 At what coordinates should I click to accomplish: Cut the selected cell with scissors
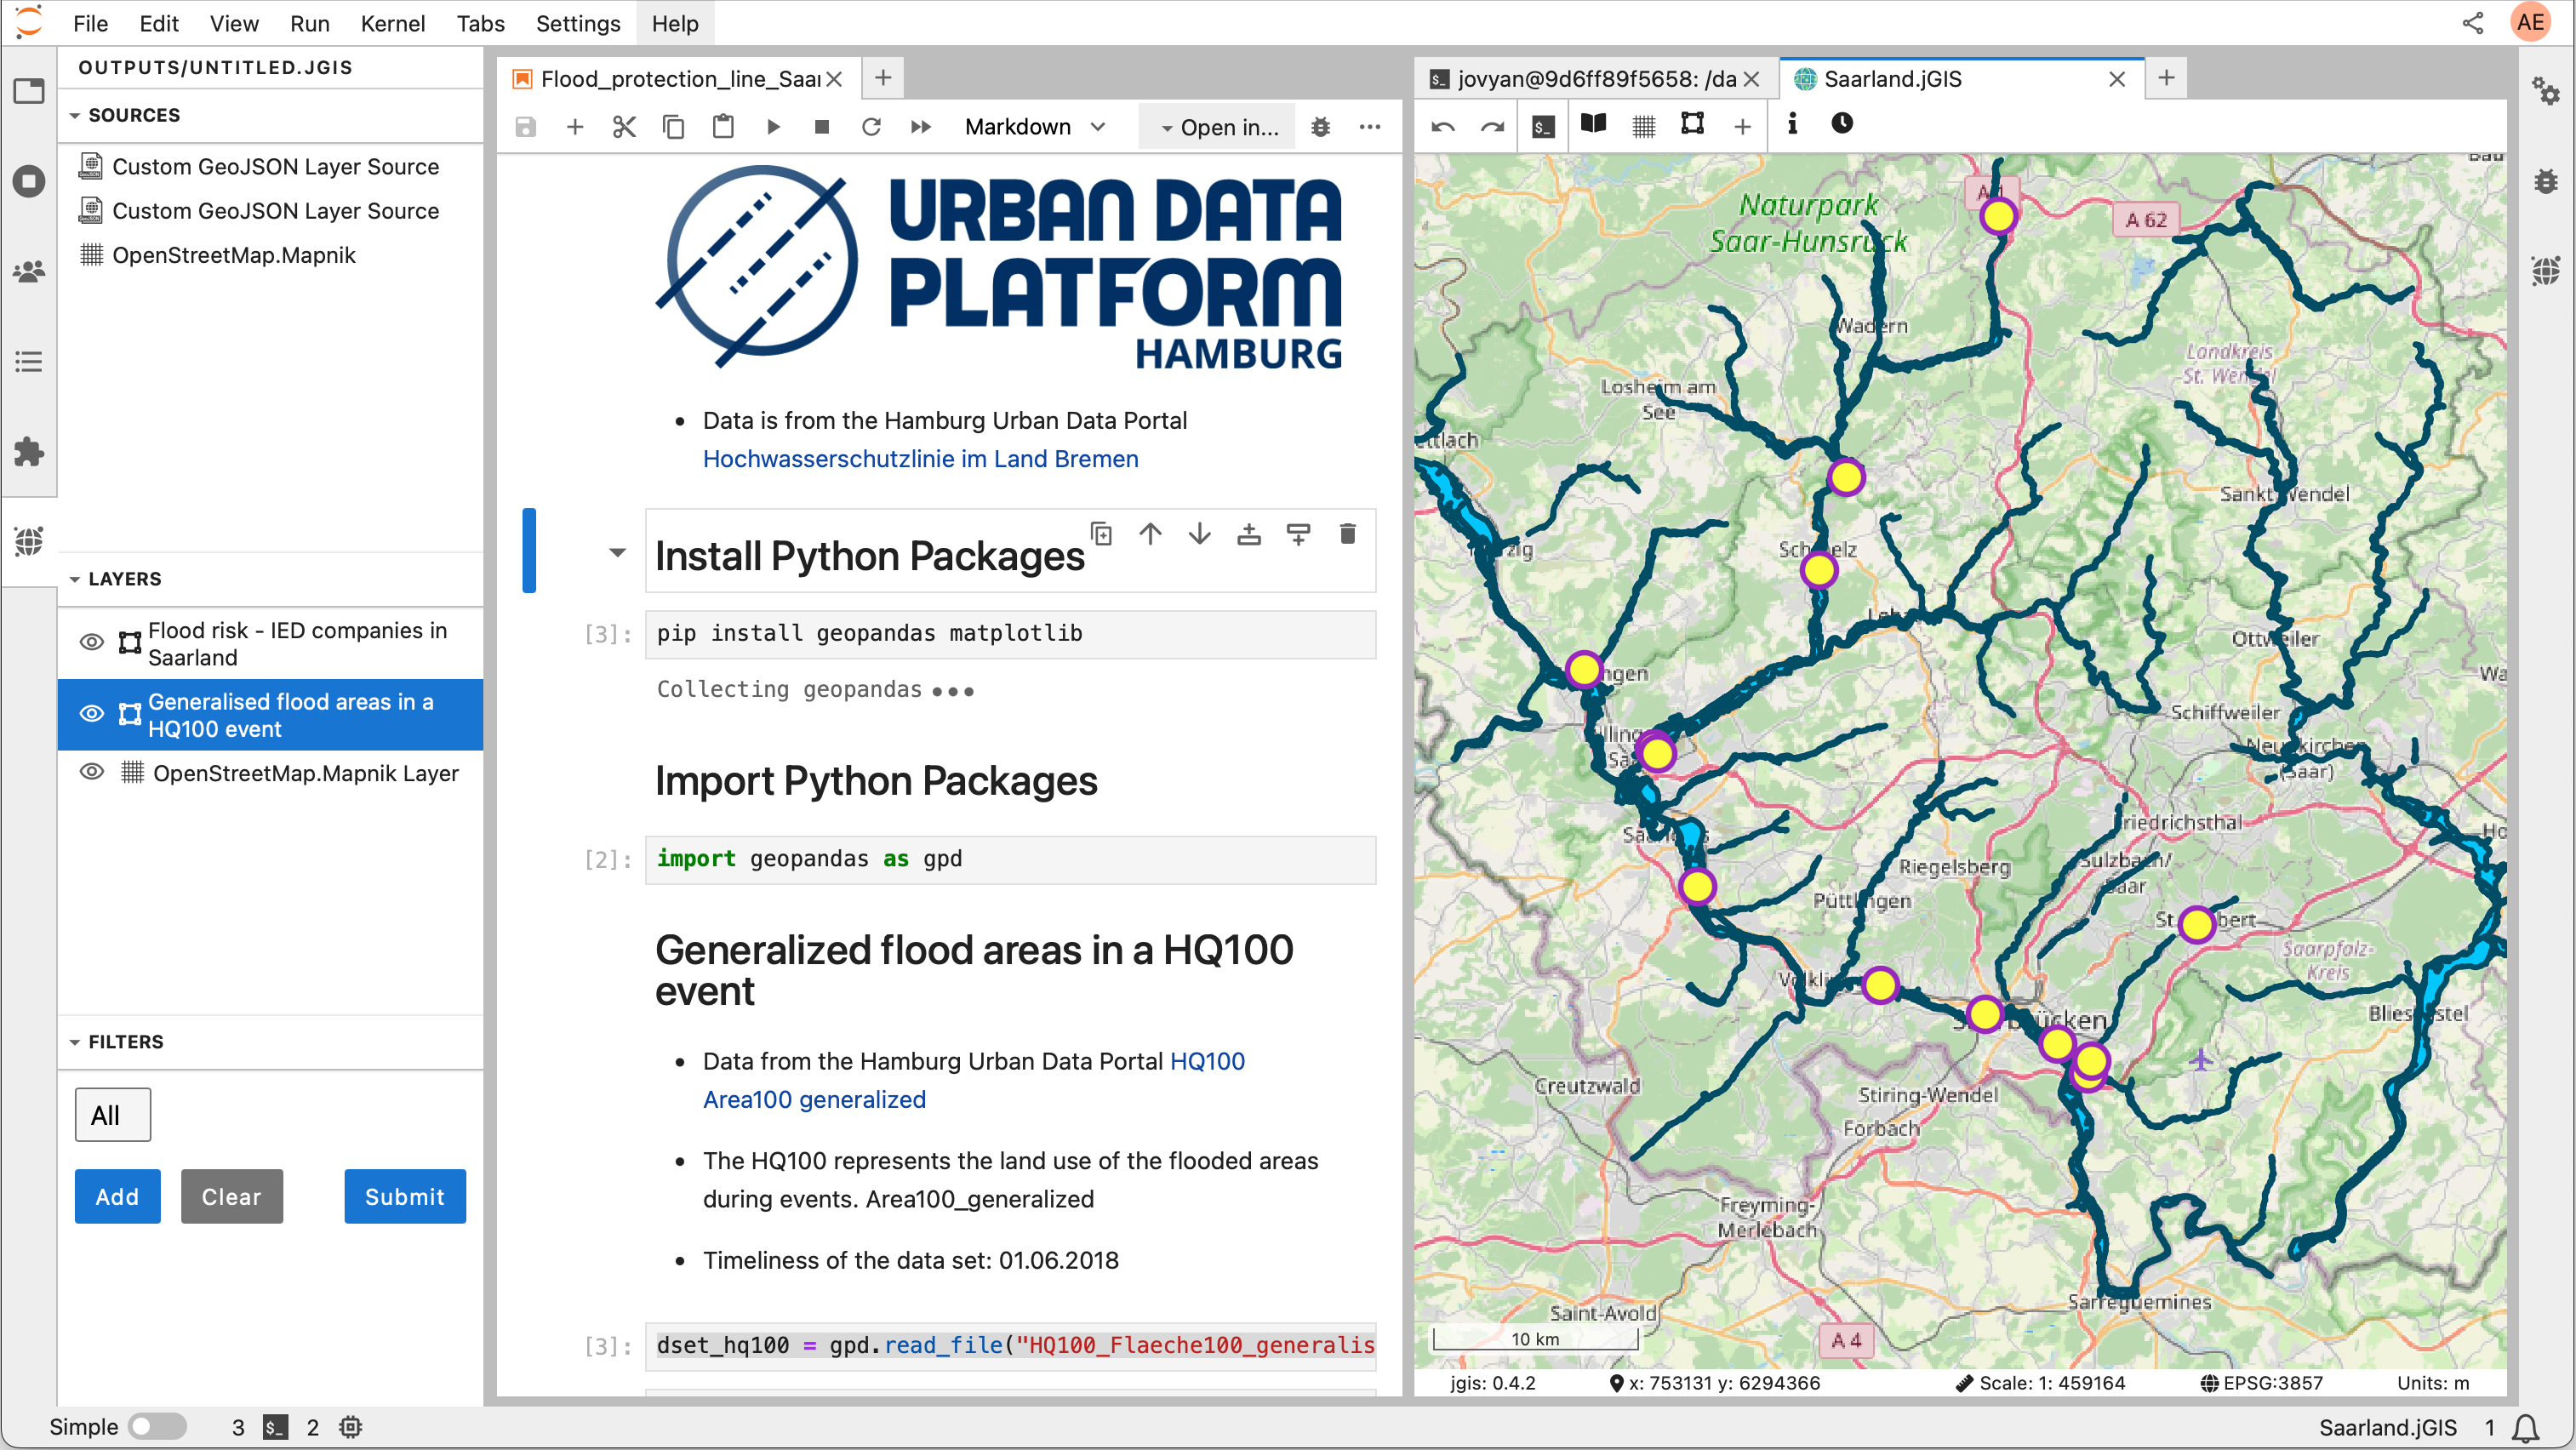624,127
